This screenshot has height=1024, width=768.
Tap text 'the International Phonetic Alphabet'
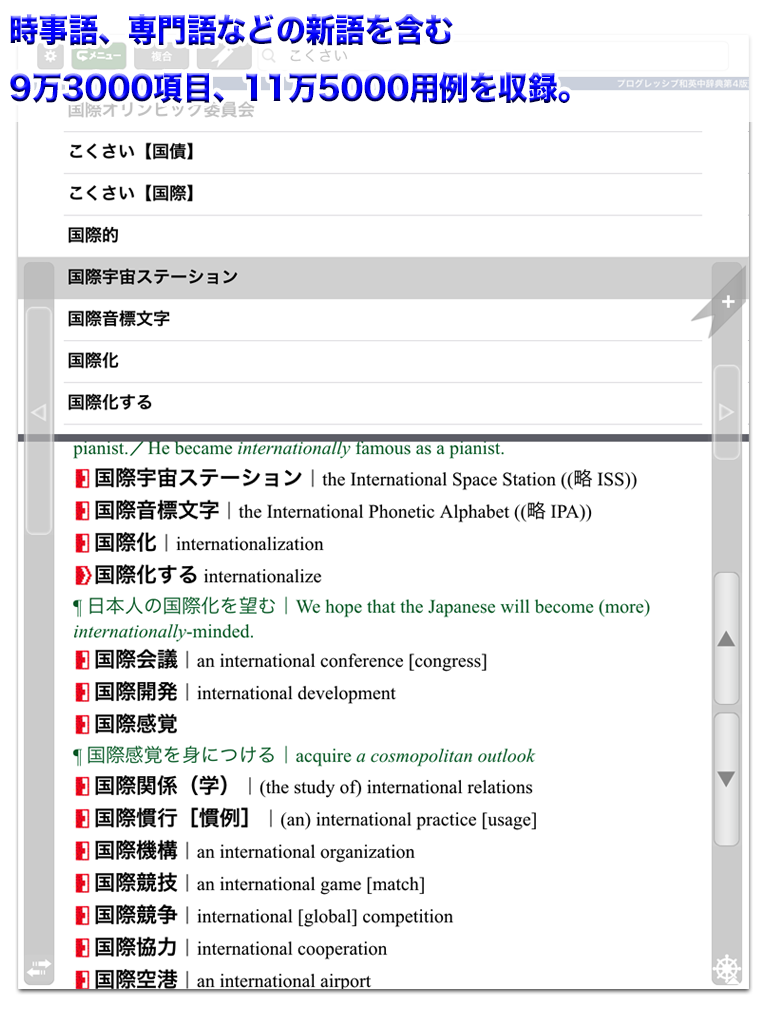click(x=374, y=512)
